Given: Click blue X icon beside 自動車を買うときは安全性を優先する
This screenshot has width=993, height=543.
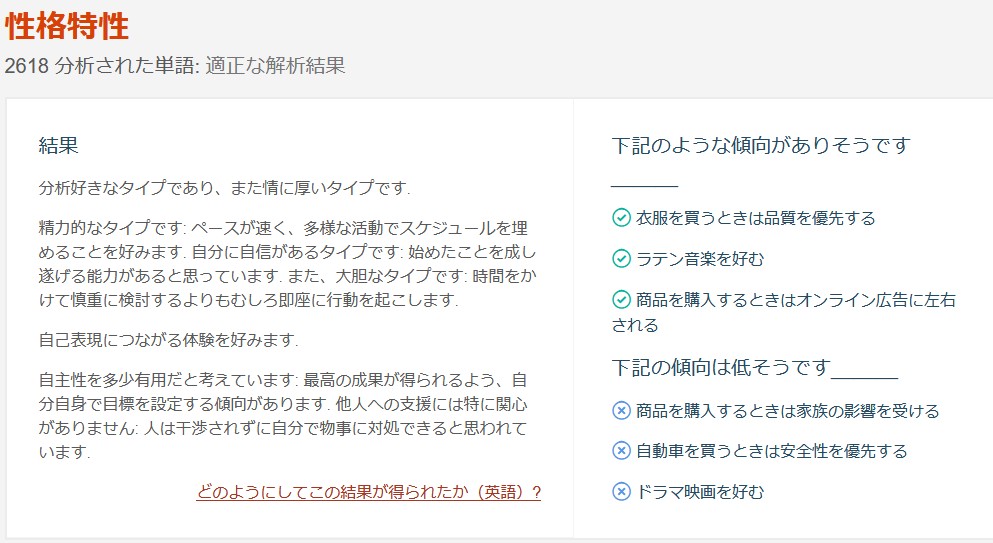Looking at the screenshot, I should click(x=621, y=450).
